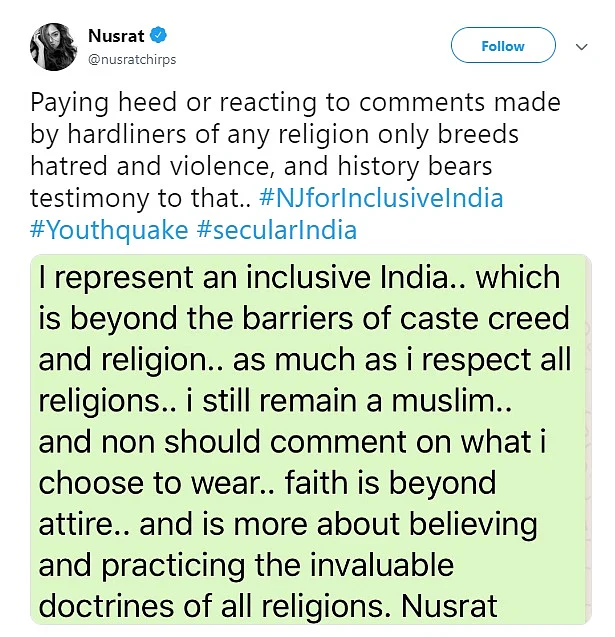Click the phrase 'doctrines of all religions'
This screenshot has height=637, width=615.
tap(211, 606)
